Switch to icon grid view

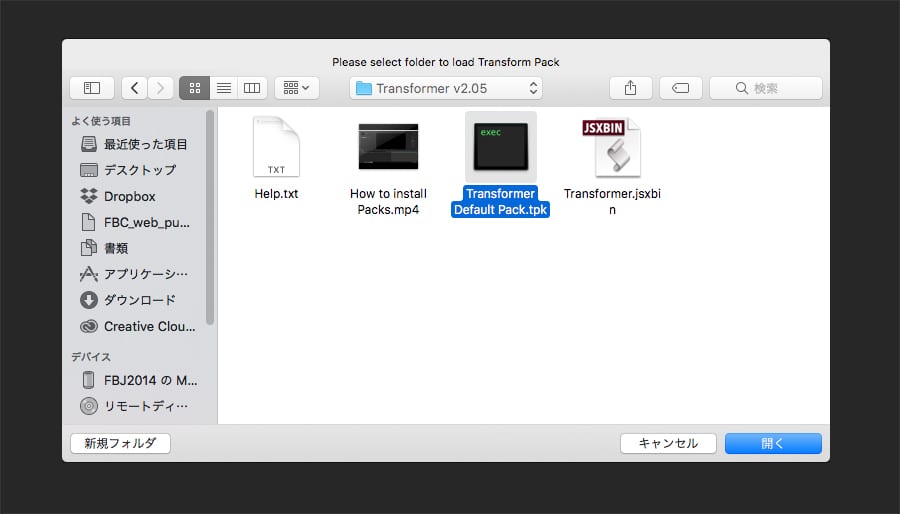(x=195, y=88)
